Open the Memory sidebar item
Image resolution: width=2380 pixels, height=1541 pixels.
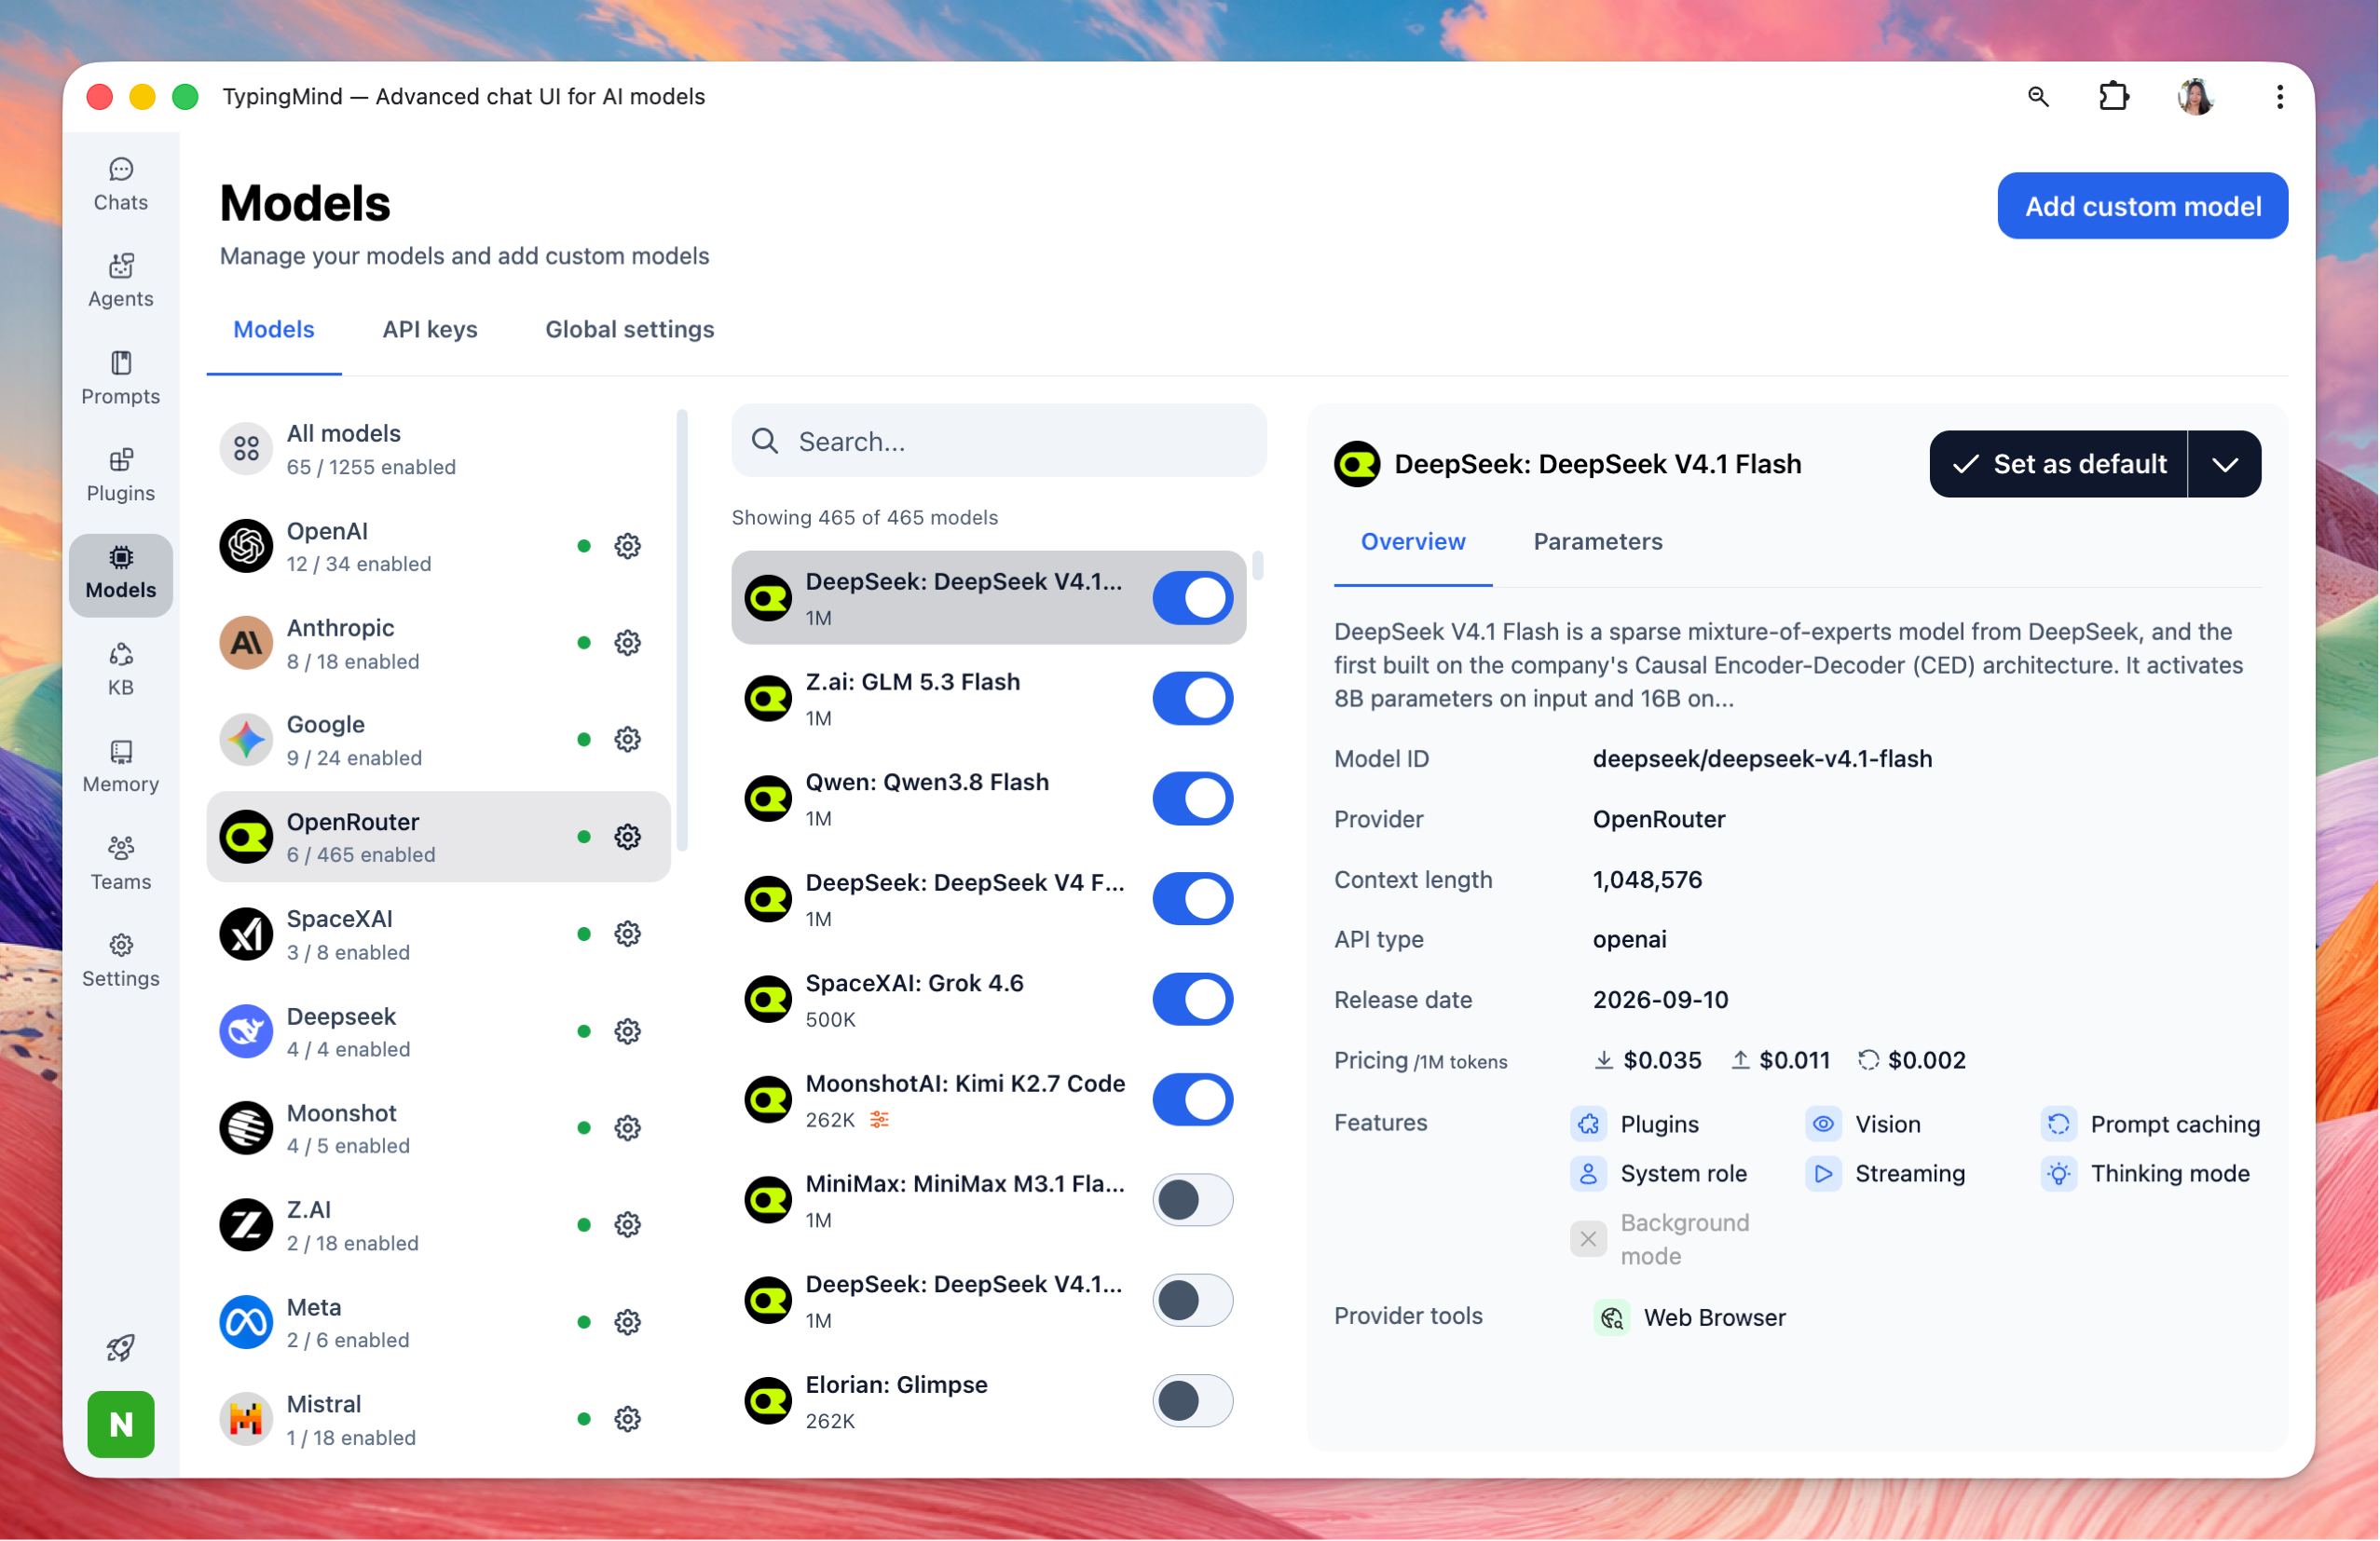coord(121,767)
